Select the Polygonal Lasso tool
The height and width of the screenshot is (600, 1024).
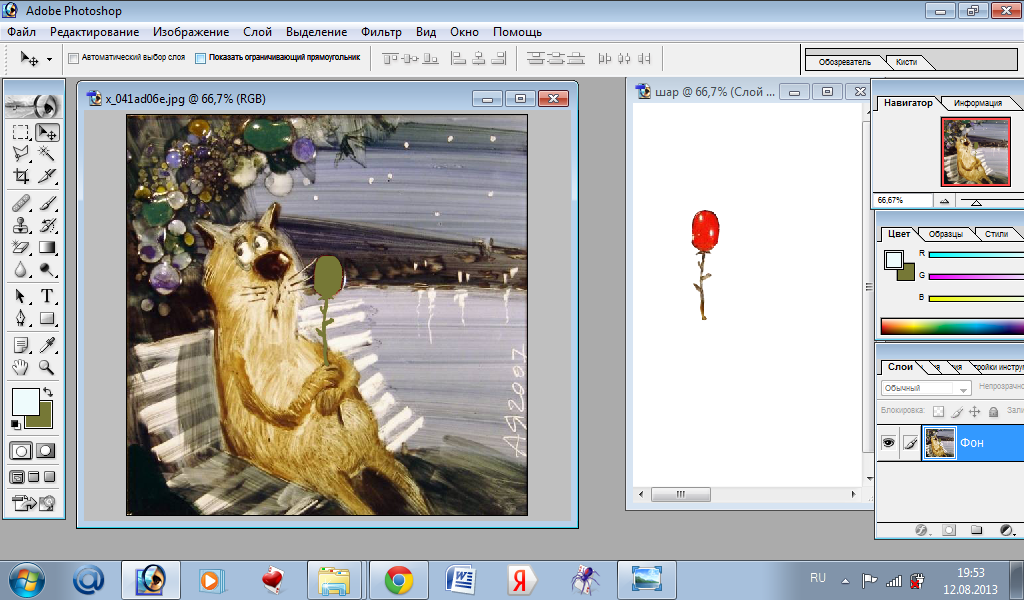tap(21, 154)
